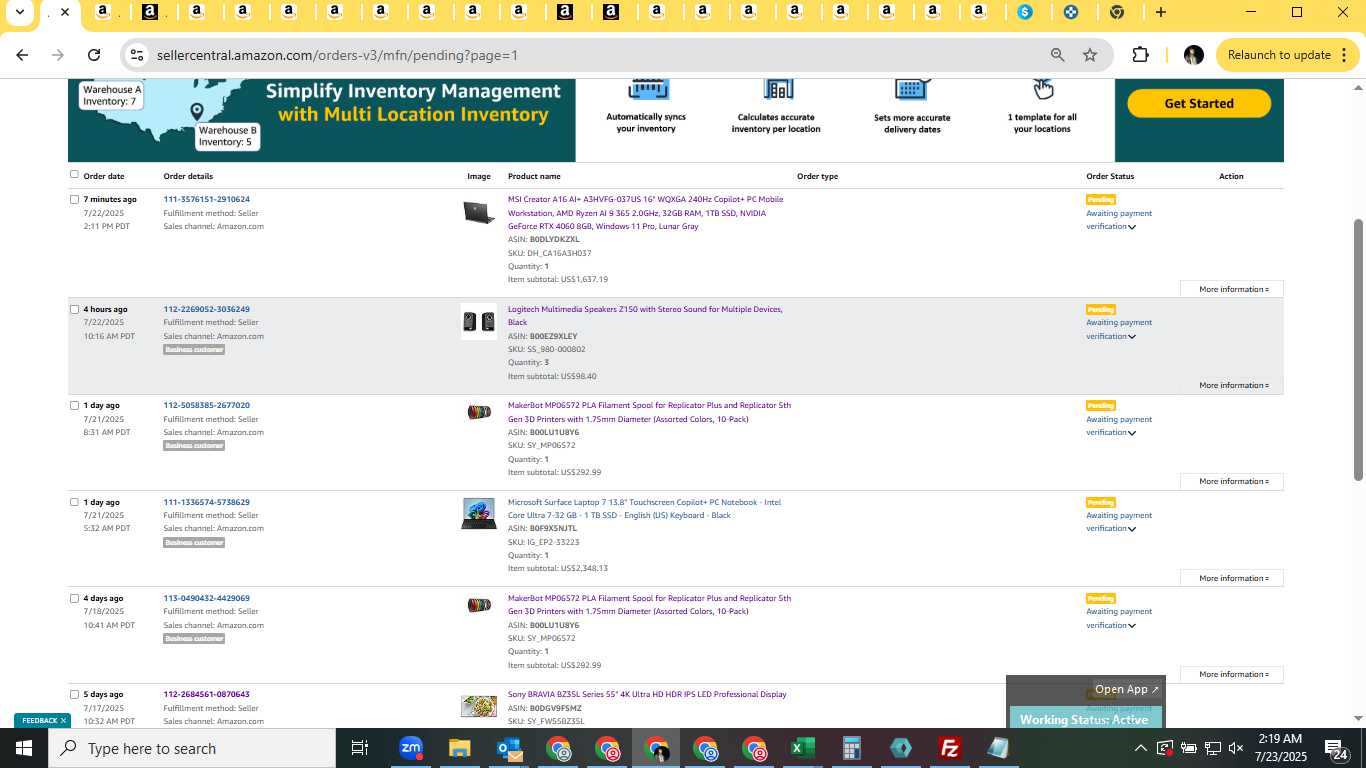Image resolution: width=1366 pixels, height=768 pixels.
Task: Open the Windows notification center
Action: point(1336,749)
